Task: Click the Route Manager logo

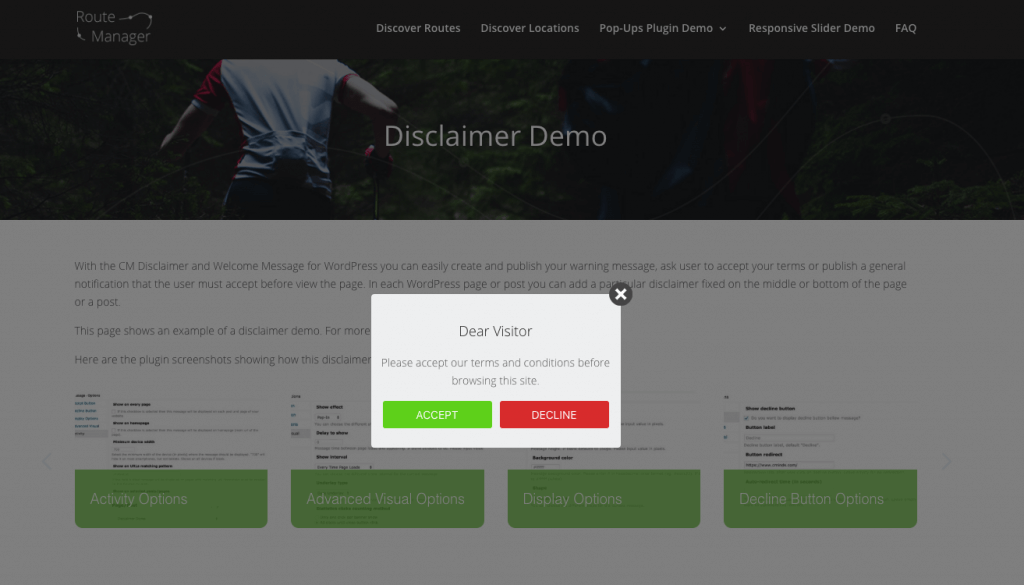Action: [113, 27]
